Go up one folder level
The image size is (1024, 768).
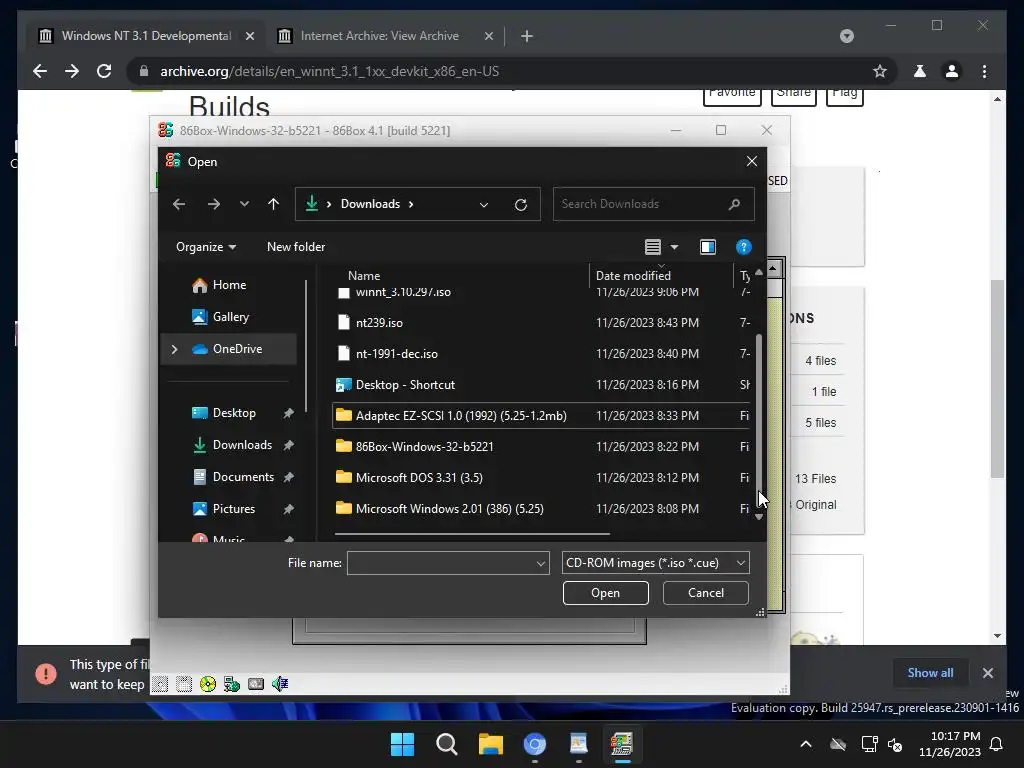[x=274, y=204]
